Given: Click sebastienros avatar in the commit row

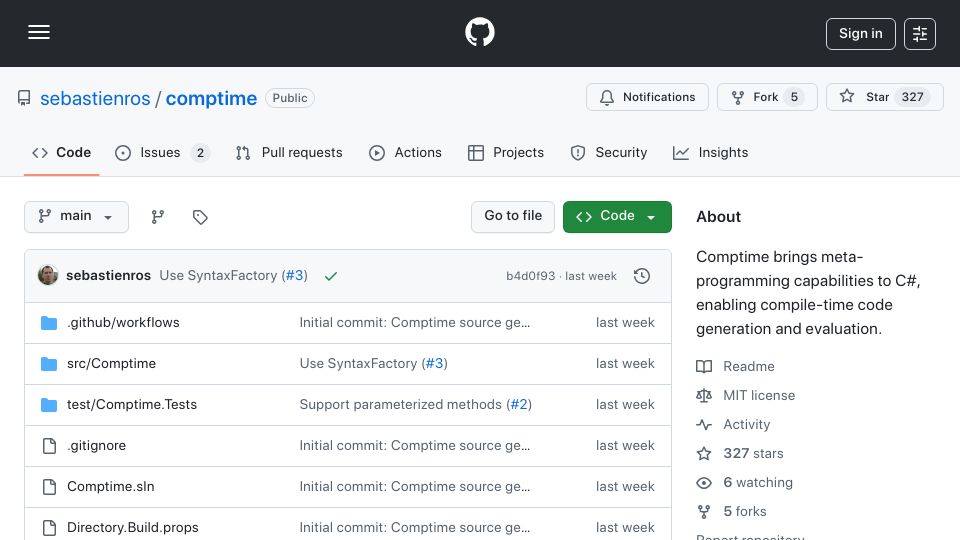Looking at the screenshot, I should coord(48,276).
